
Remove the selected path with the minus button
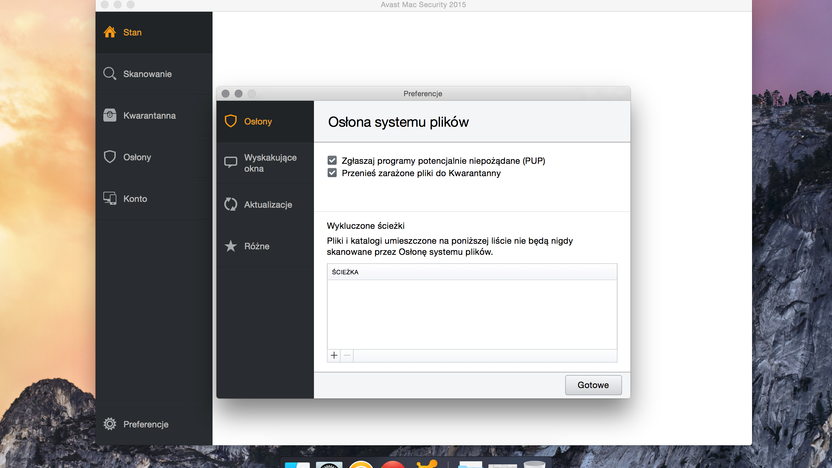click(347, 356)
